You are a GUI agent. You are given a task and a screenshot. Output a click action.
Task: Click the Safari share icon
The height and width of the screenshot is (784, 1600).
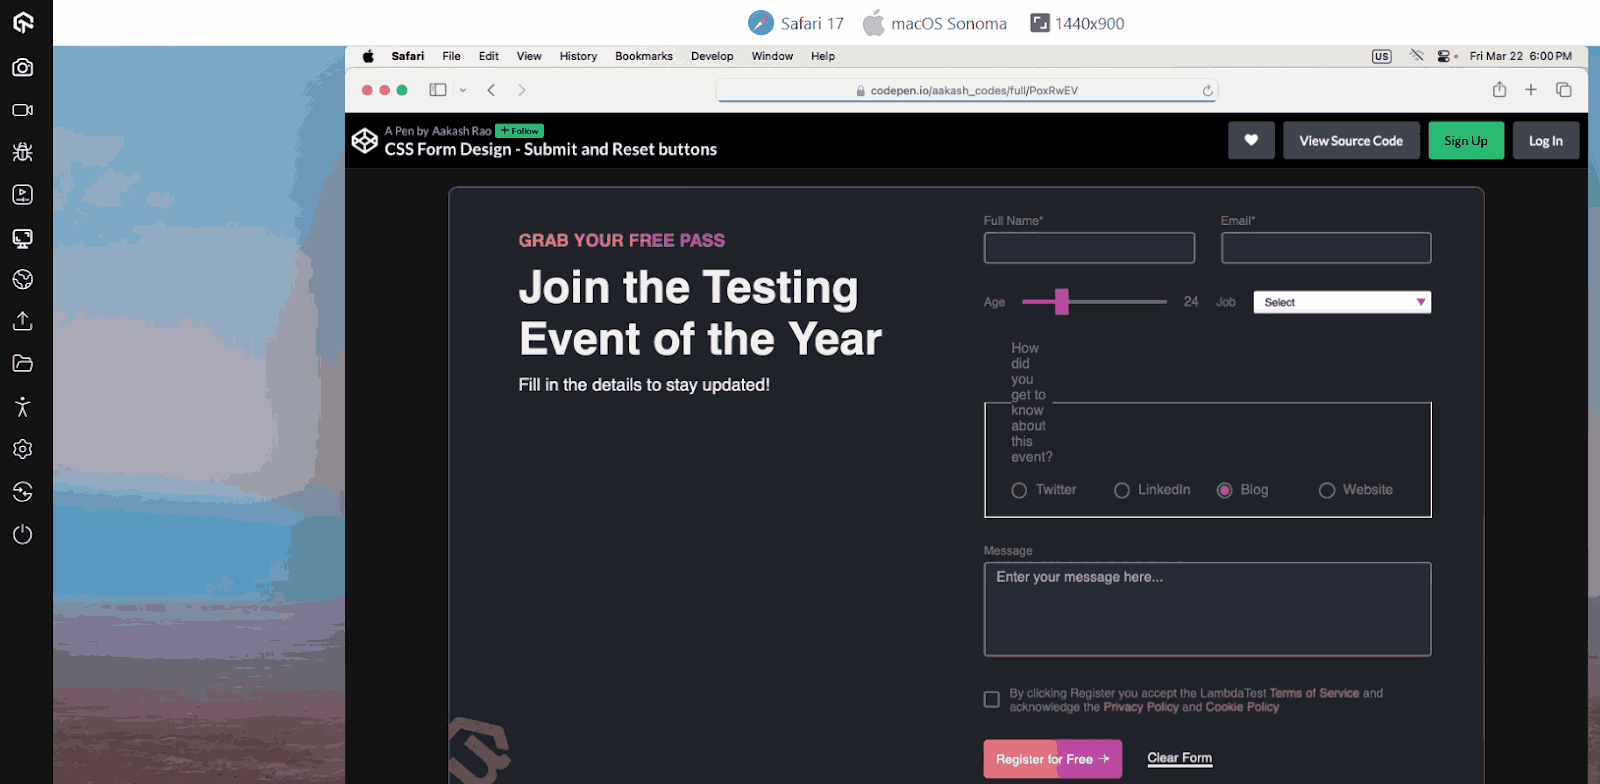click(x=1499, y=90)
